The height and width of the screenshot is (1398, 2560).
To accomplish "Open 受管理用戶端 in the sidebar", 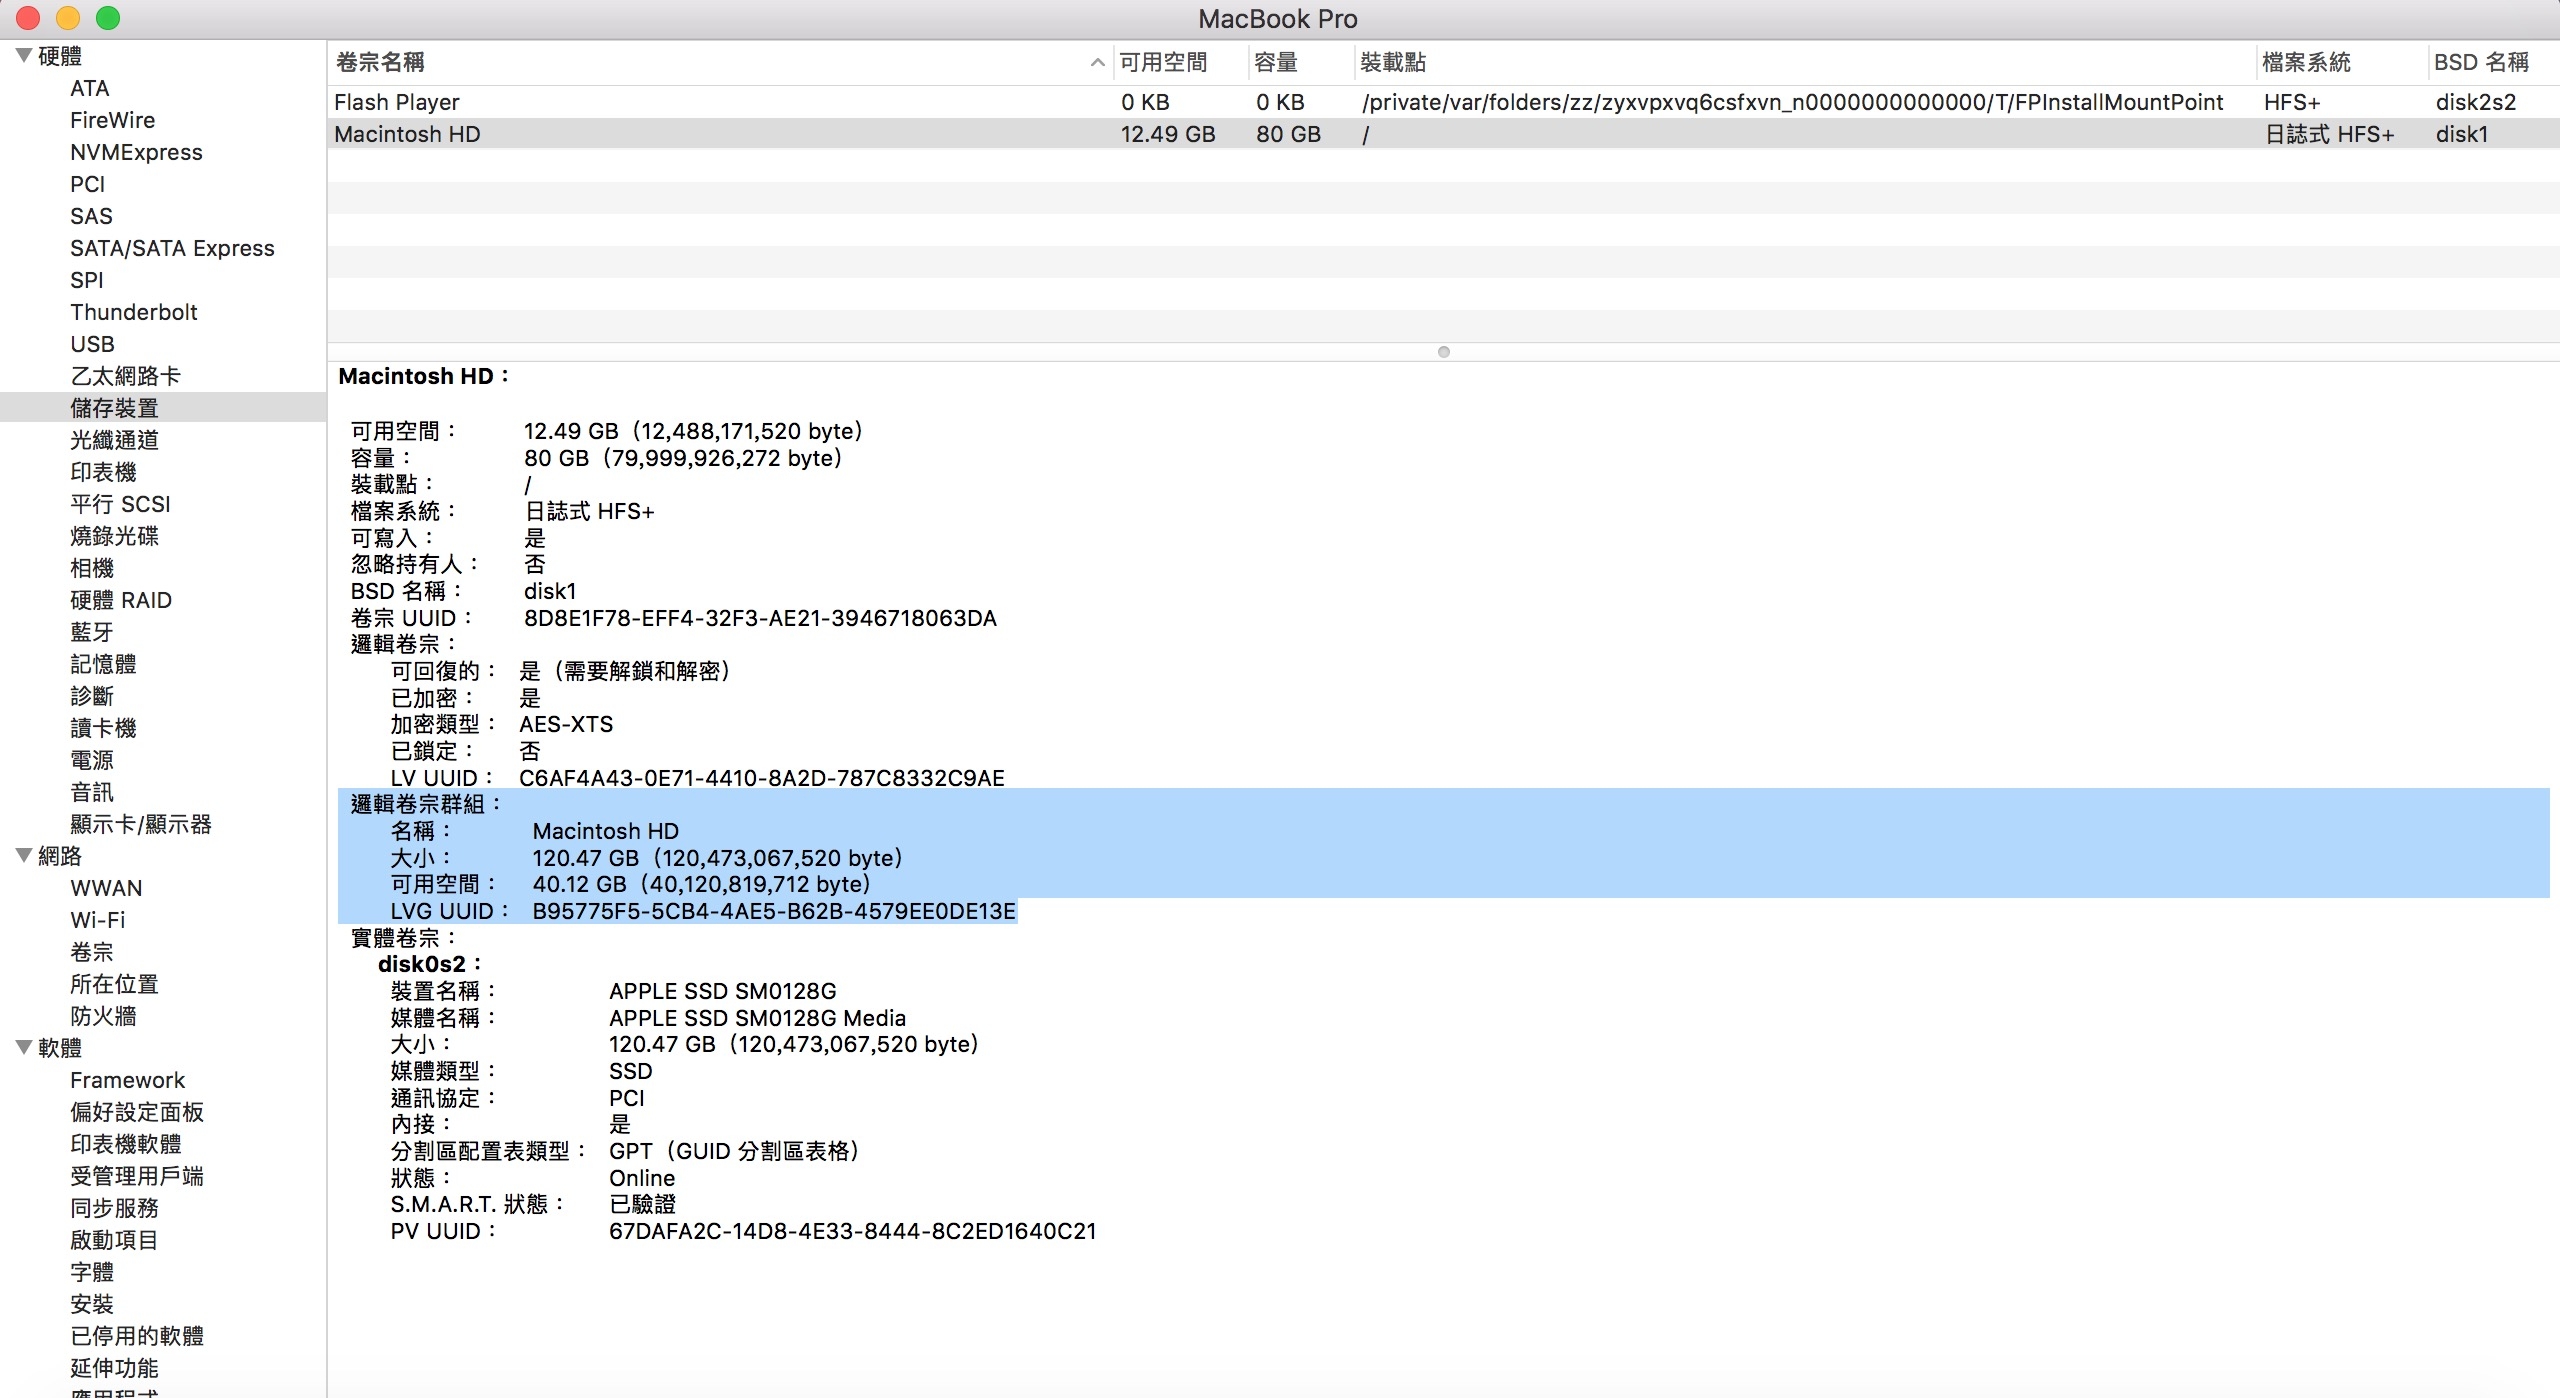I will pos(137,1176).
